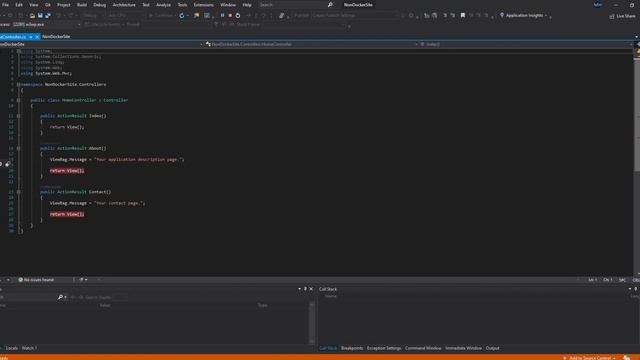The width and height of the screenshot is (640, 360).
Task: Click the Value column header in Locals
Action: 105,305
